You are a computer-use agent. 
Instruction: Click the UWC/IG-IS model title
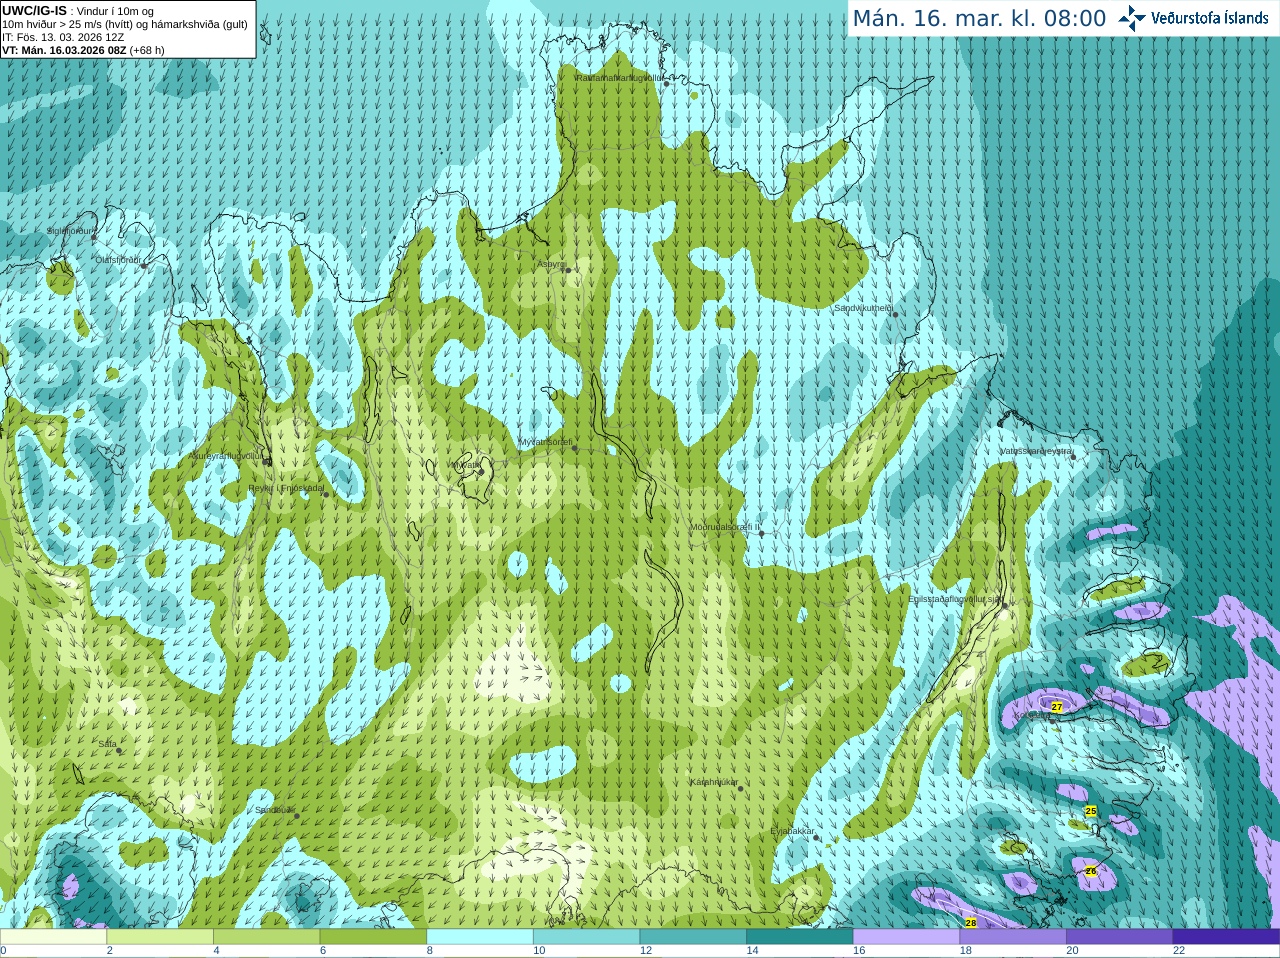34,10
